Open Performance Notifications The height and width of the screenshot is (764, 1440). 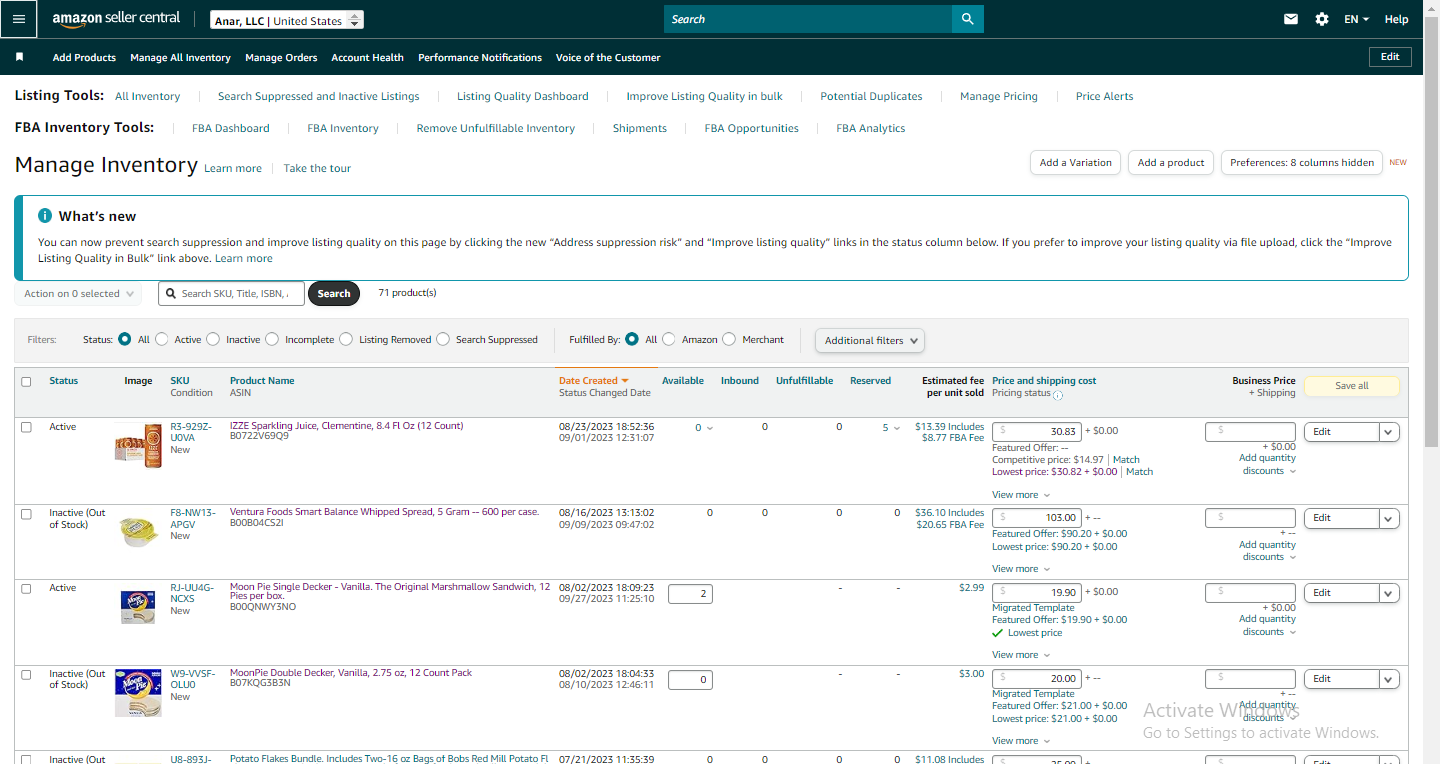pos(480,58)
